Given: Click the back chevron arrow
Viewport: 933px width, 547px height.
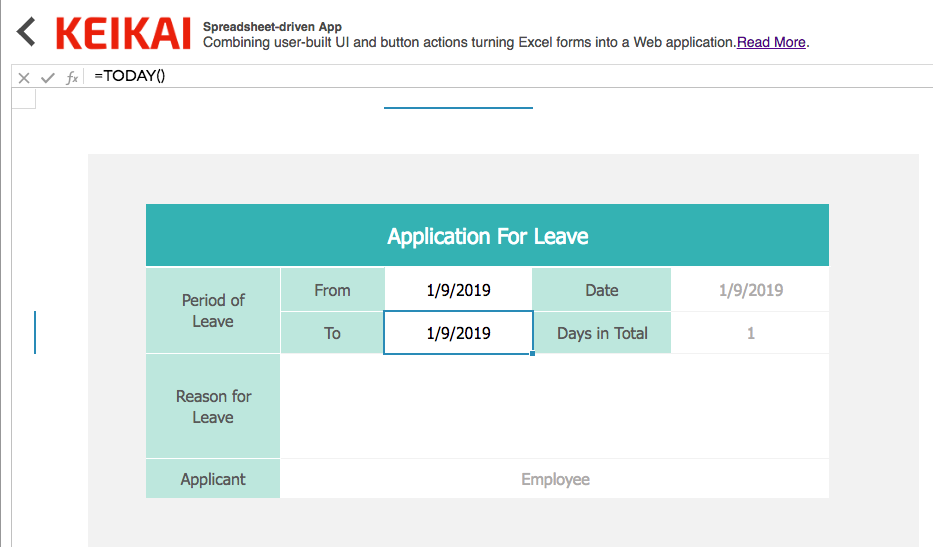Looking at the screenshot, I should coord(26,32).
